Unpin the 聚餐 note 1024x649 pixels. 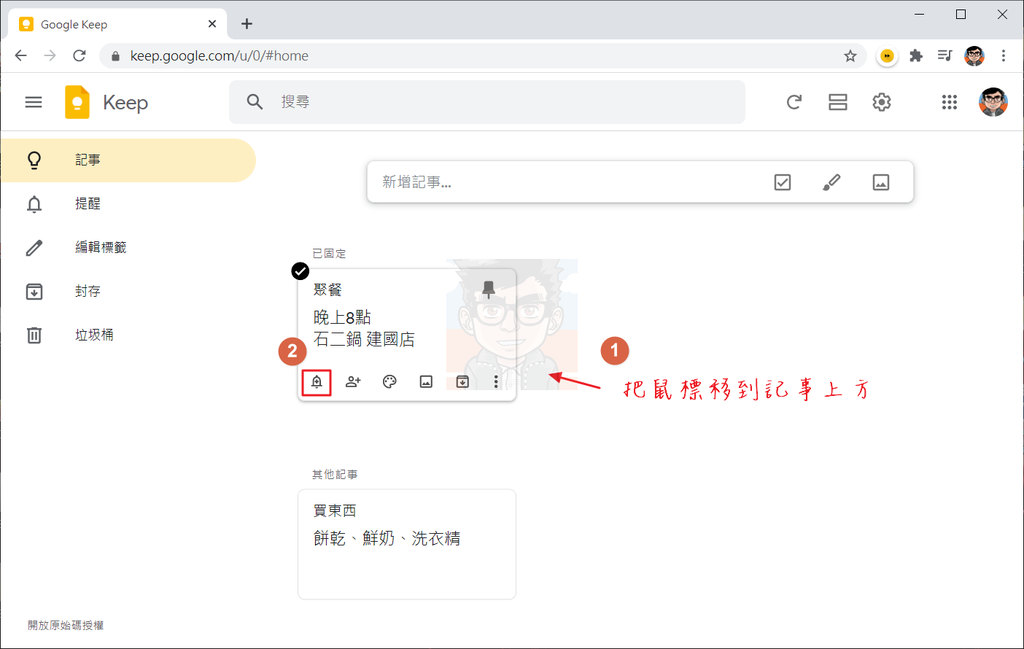tap(488, 289)
